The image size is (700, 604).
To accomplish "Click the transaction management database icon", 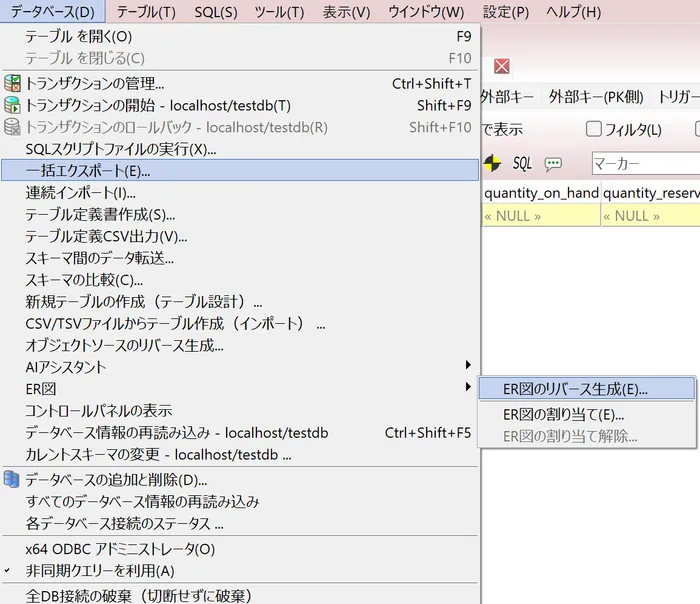I will click(13, 84).
